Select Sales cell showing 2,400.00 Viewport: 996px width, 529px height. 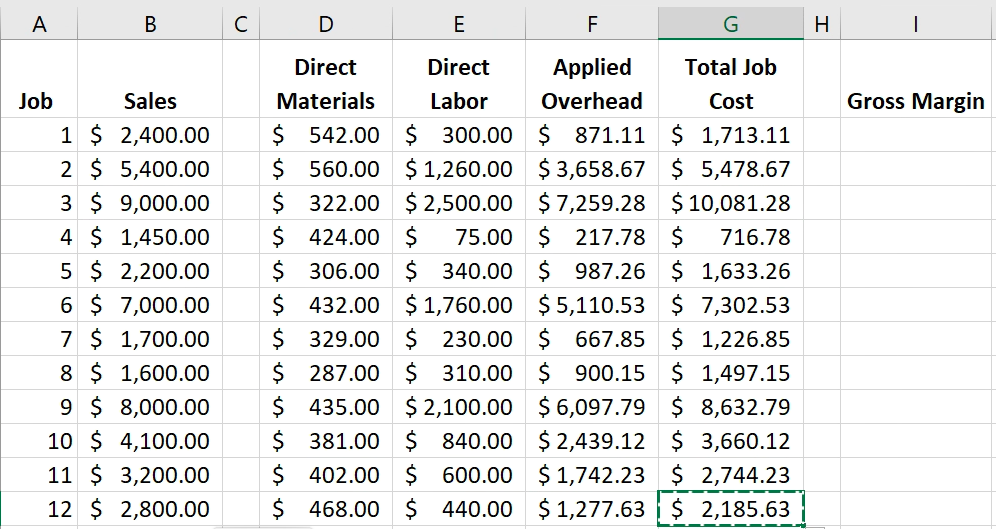[x=150, y=135]
